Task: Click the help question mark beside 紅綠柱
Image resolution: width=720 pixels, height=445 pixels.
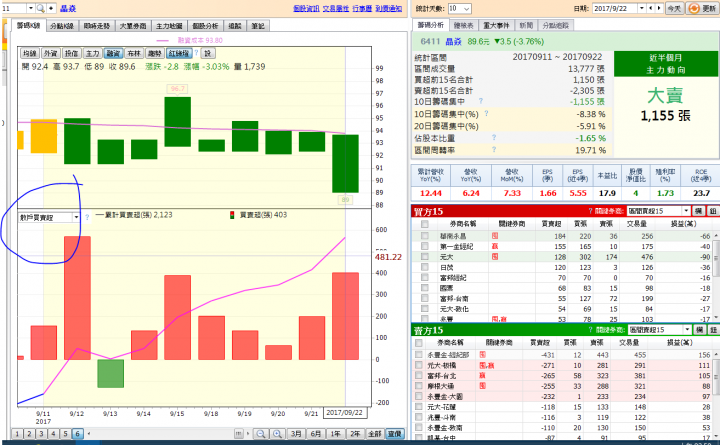Action: 196,53
